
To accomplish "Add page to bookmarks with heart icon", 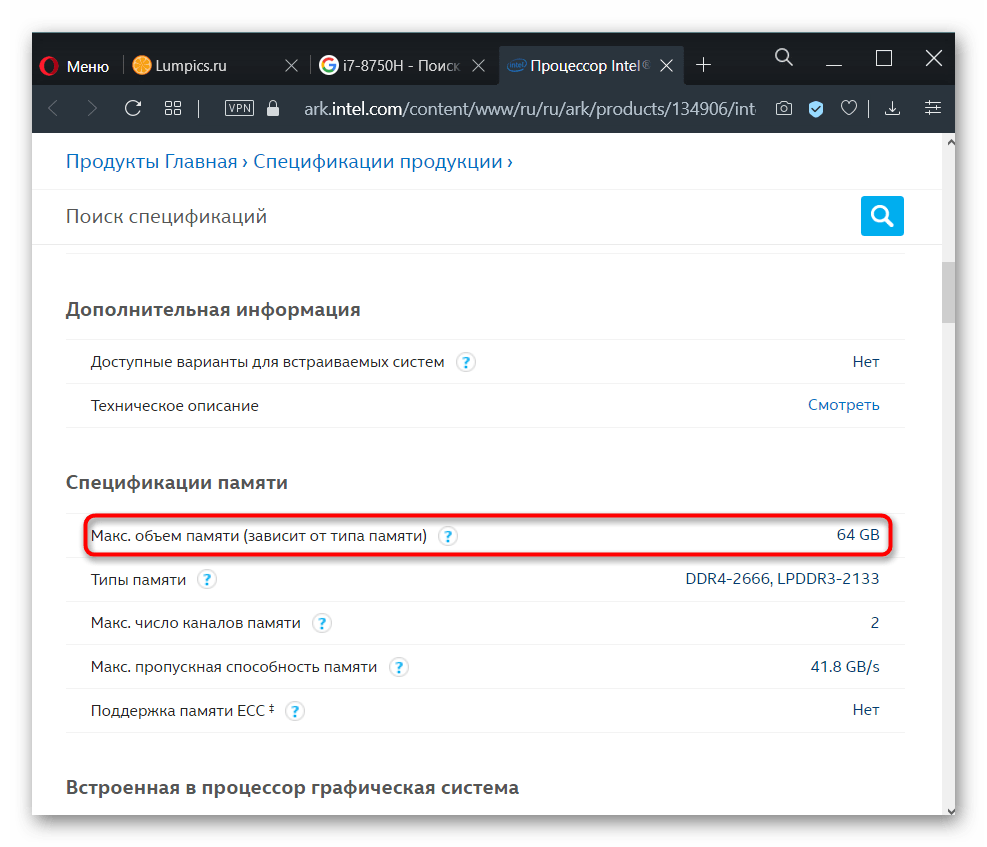I will tap(849, 108).
